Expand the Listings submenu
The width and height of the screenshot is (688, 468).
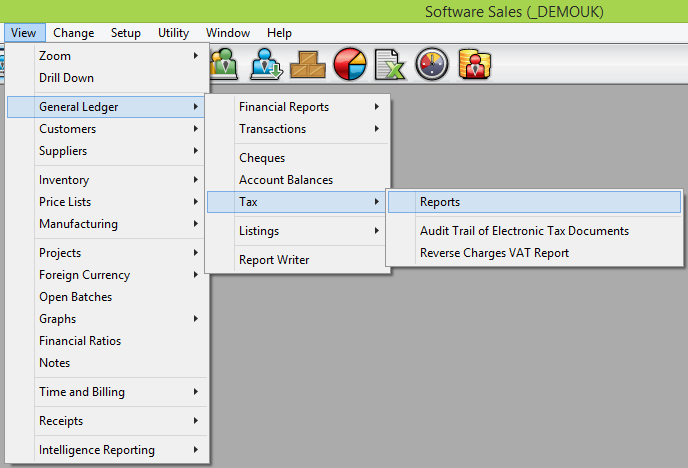click(x=297, y=231)
